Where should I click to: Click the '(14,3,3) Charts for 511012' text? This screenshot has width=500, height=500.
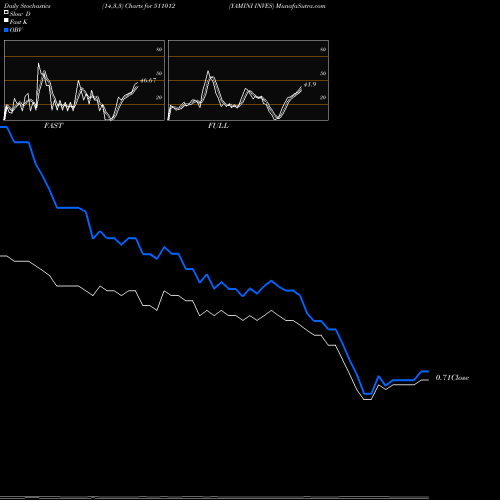(x=139, y=6)
